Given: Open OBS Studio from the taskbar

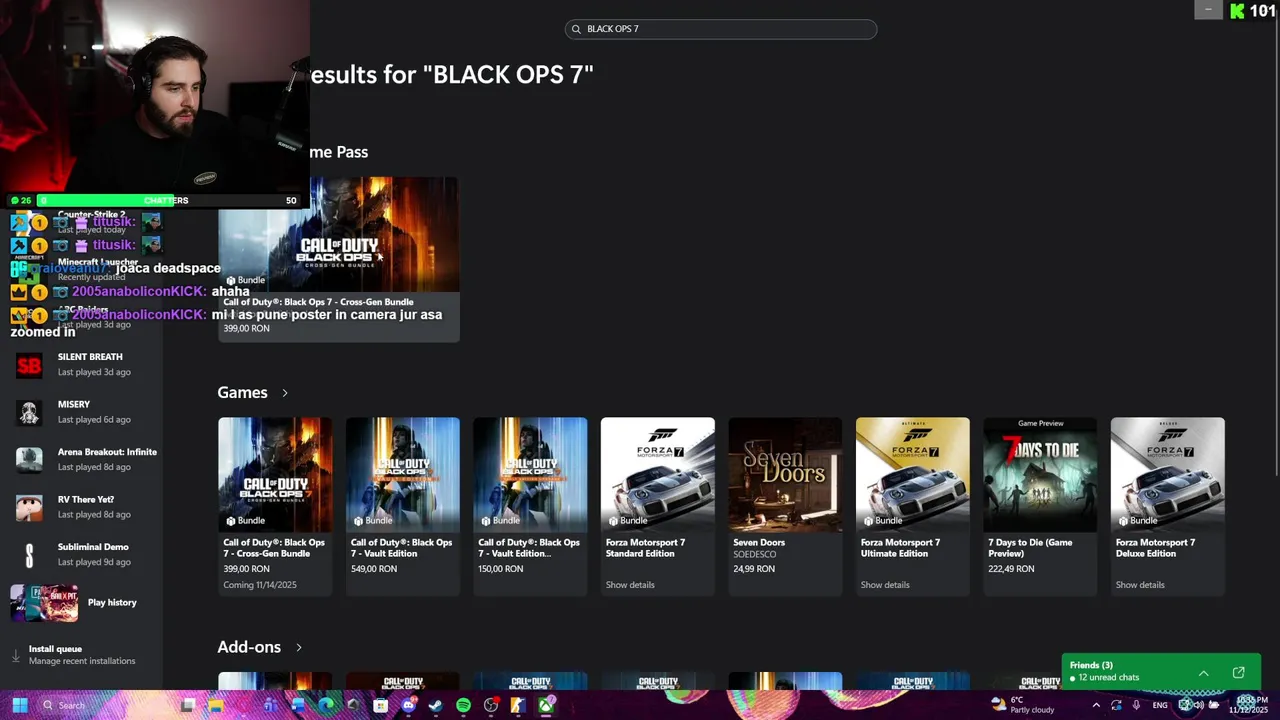Looking at the screenshot, I should coord(491,705).
